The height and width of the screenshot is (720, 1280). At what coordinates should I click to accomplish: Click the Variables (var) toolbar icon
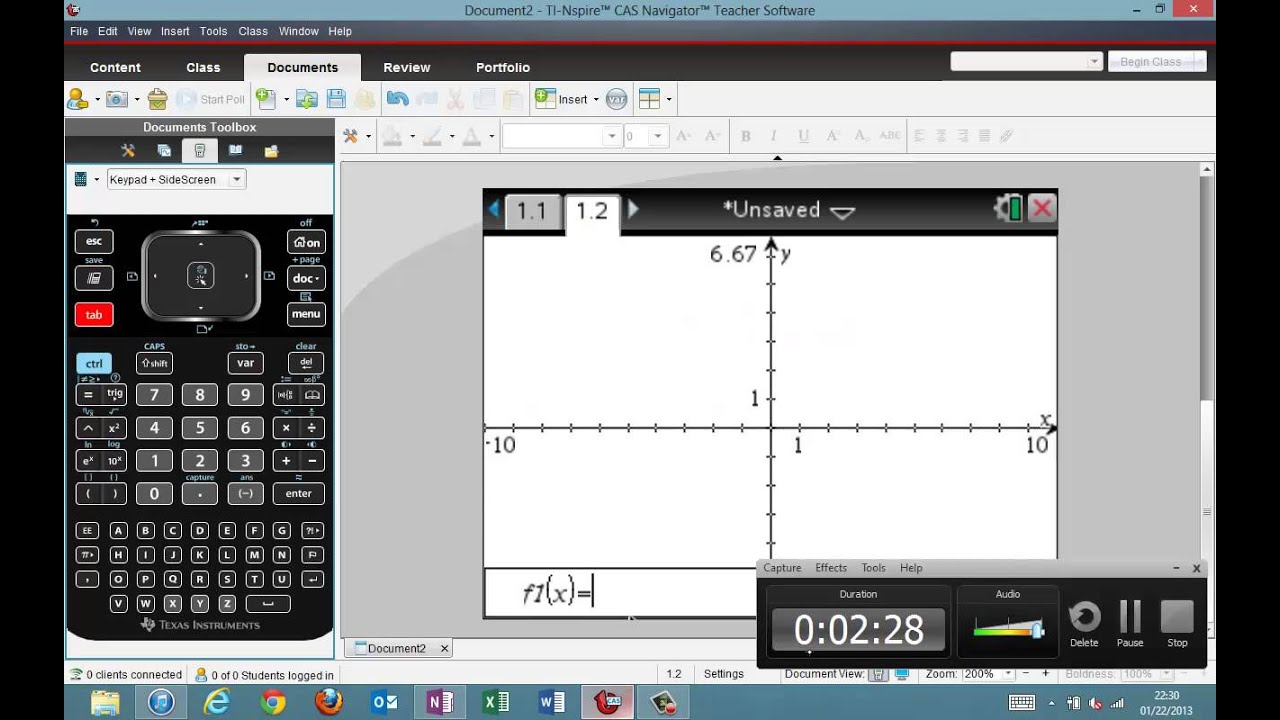tap(616, 99)
